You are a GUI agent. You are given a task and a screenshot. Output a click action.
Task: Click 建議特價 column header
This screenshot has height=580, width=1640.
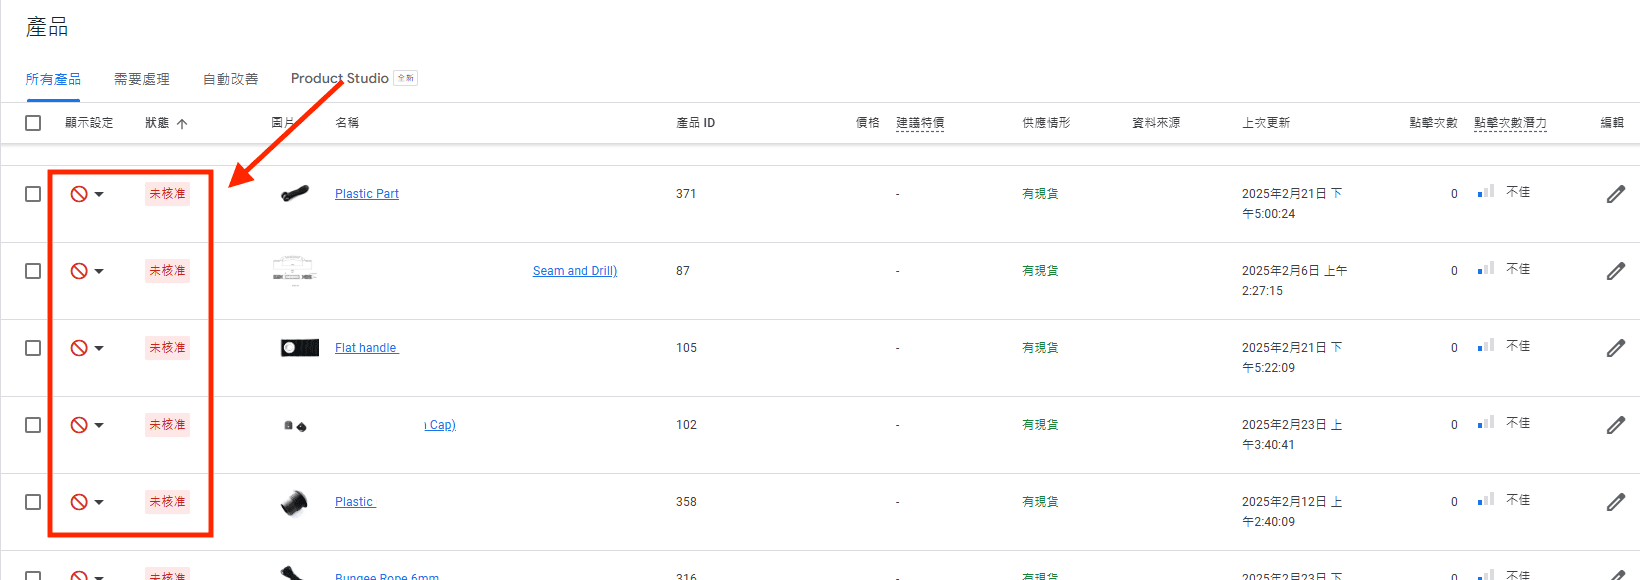coord(920,123)
